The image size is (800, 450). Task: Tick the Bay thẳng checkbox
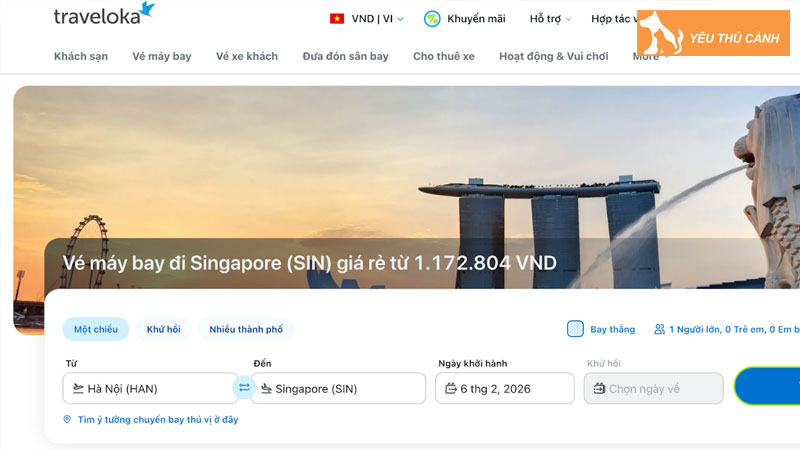pos(575,329)
